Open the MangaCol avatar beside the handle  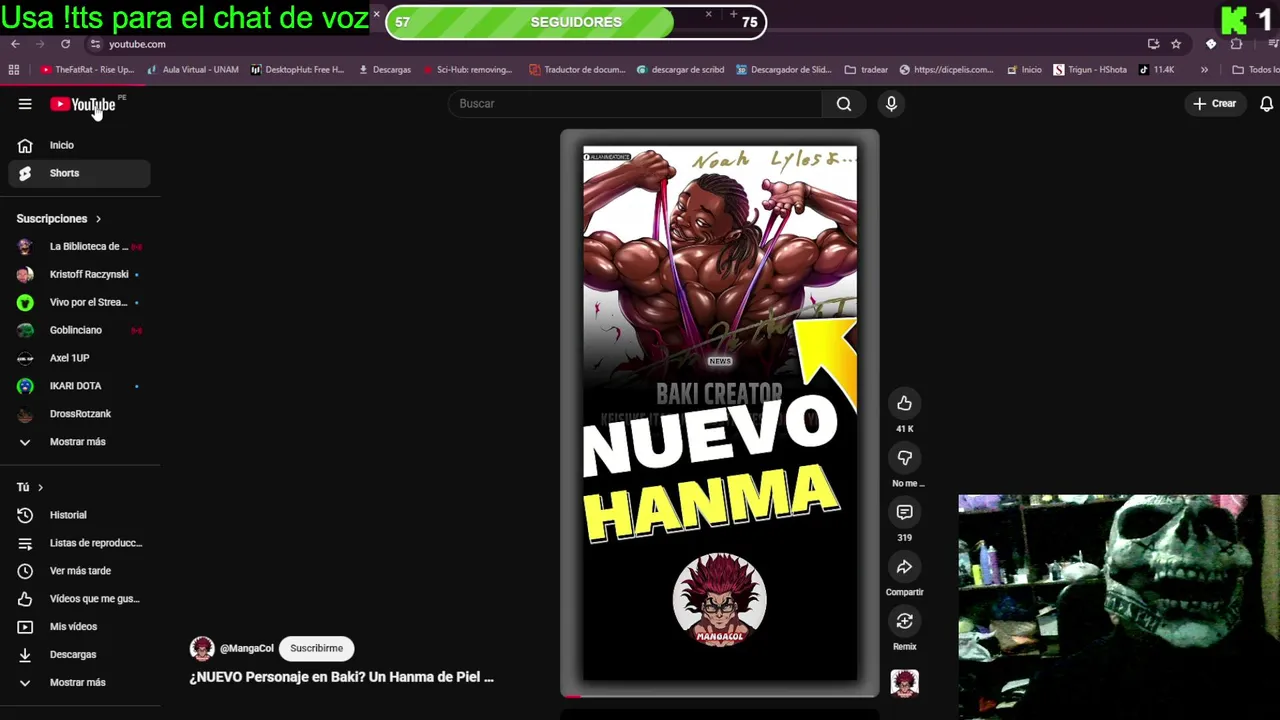point(202,648)
